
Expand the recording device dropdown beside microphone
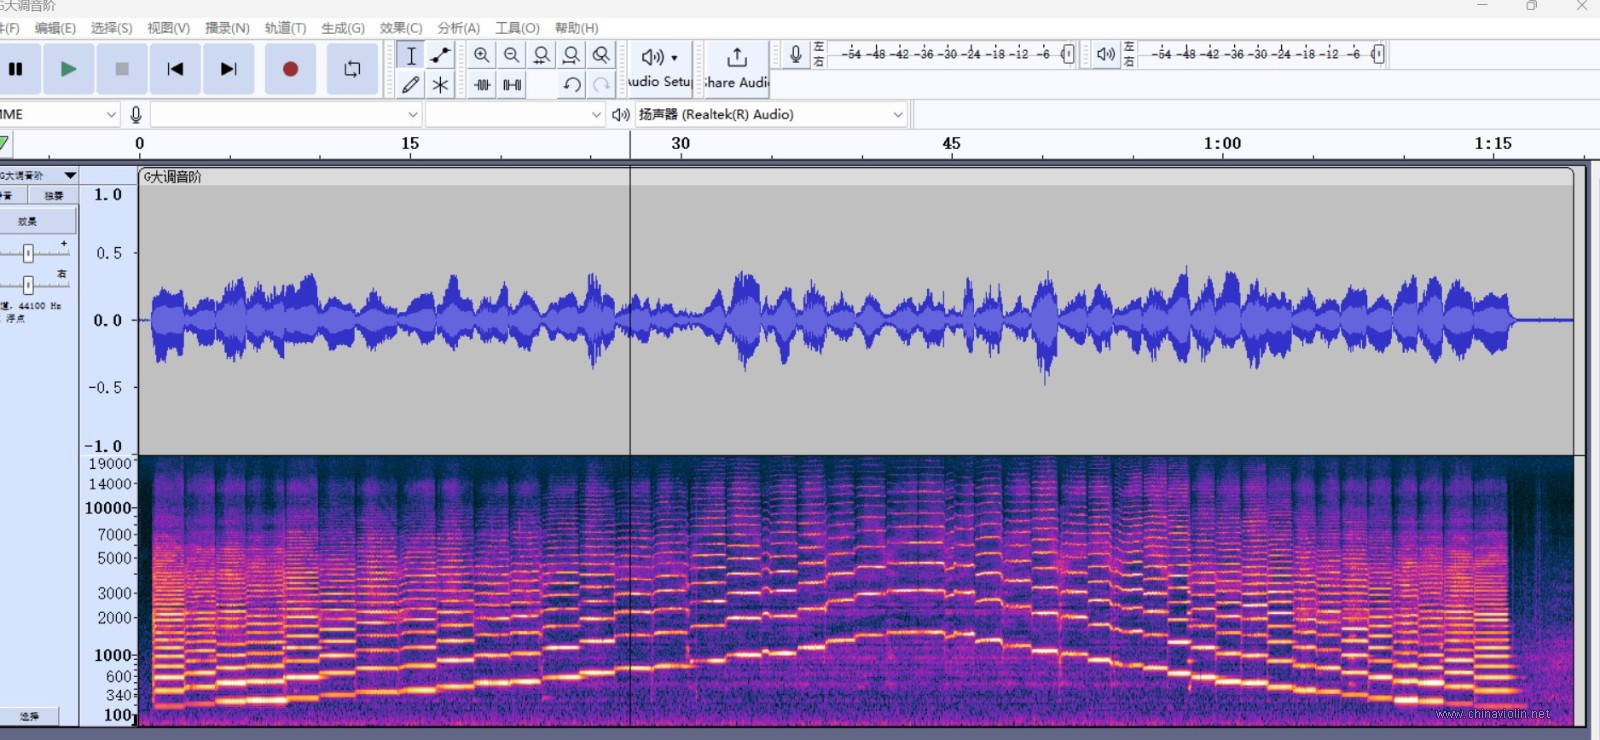pyautogui.click(x=285, y=115)
